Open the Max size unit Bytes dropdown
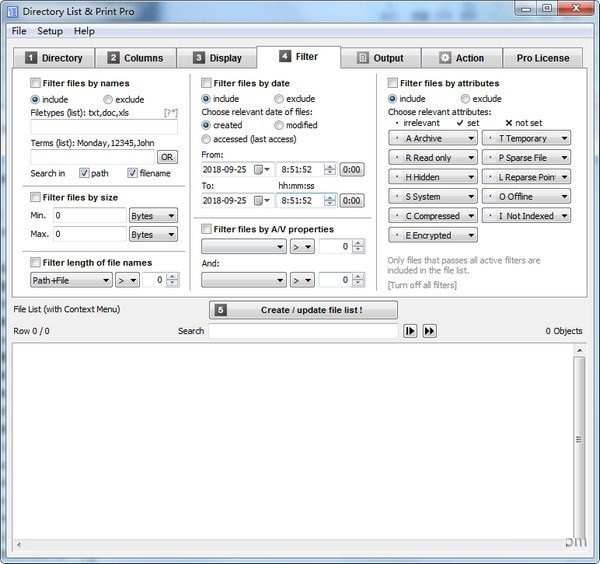Image resolution: width=600 pixels, height=564 pixels. coord(153,235)
